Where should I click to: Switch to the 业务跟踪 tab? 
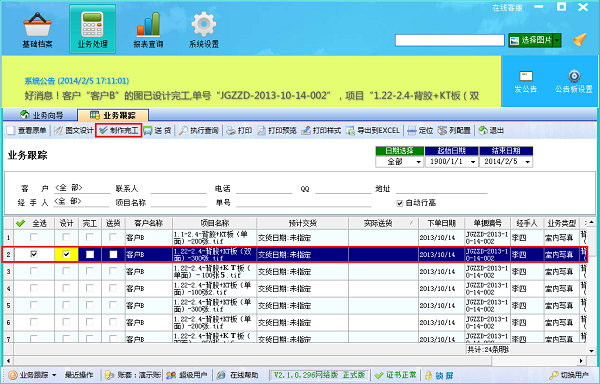click(x=113, y=115)
